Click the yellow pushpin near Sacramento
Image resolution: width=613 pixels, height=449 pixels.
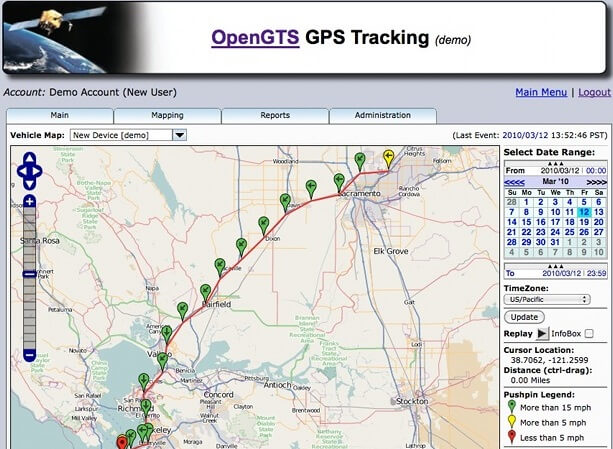tap(389, 157)
